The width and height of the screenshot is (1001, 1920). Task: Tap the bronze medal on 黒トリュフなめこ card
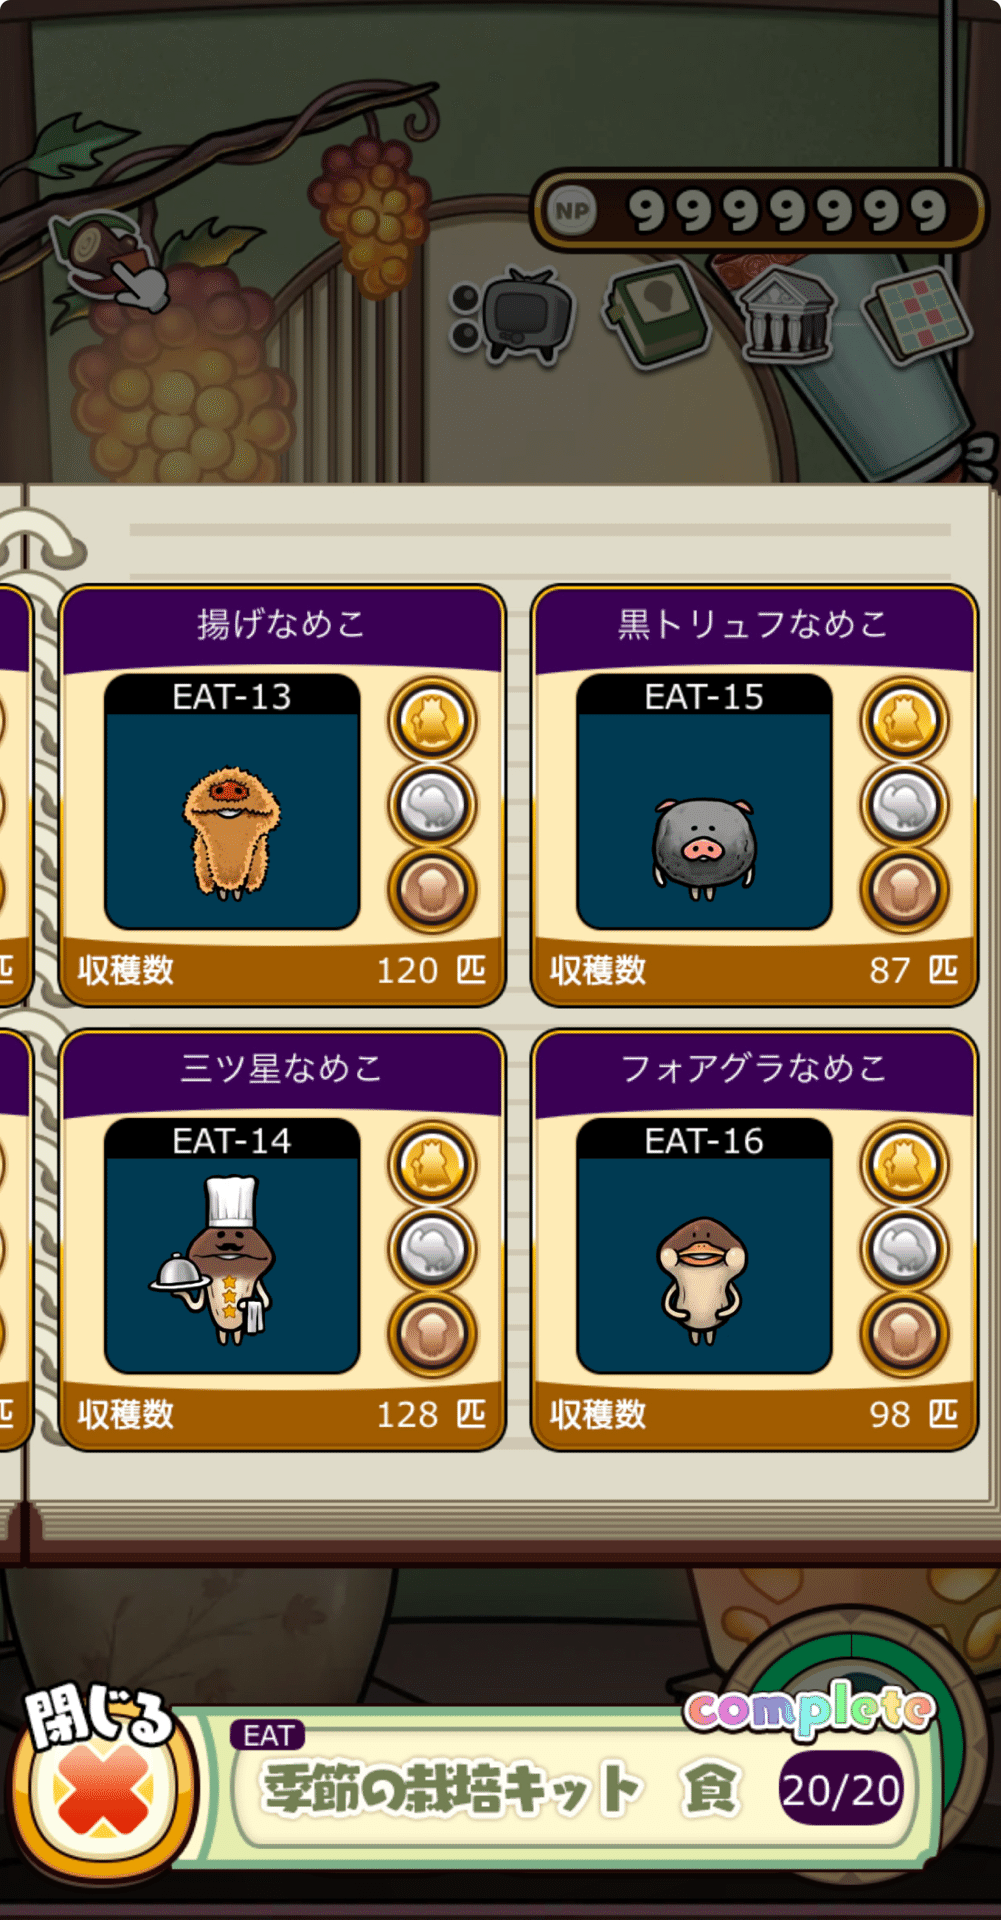pyautogui.click(x=904, y=889)
